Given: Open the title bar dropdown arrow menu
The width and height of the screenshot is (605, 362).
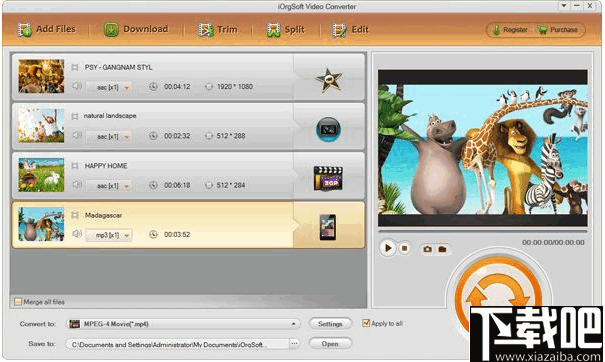Looking at the screenshot, I should pos(564,6).
